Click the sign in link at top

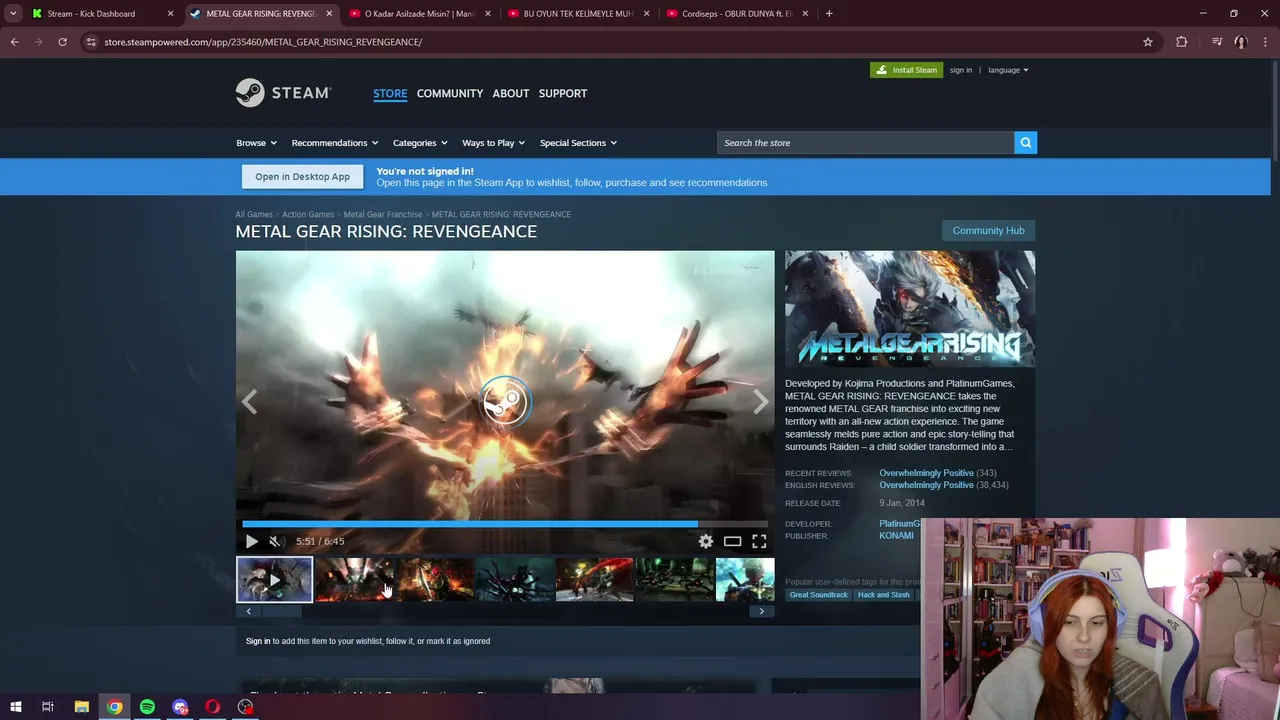(x=961, y=70)
